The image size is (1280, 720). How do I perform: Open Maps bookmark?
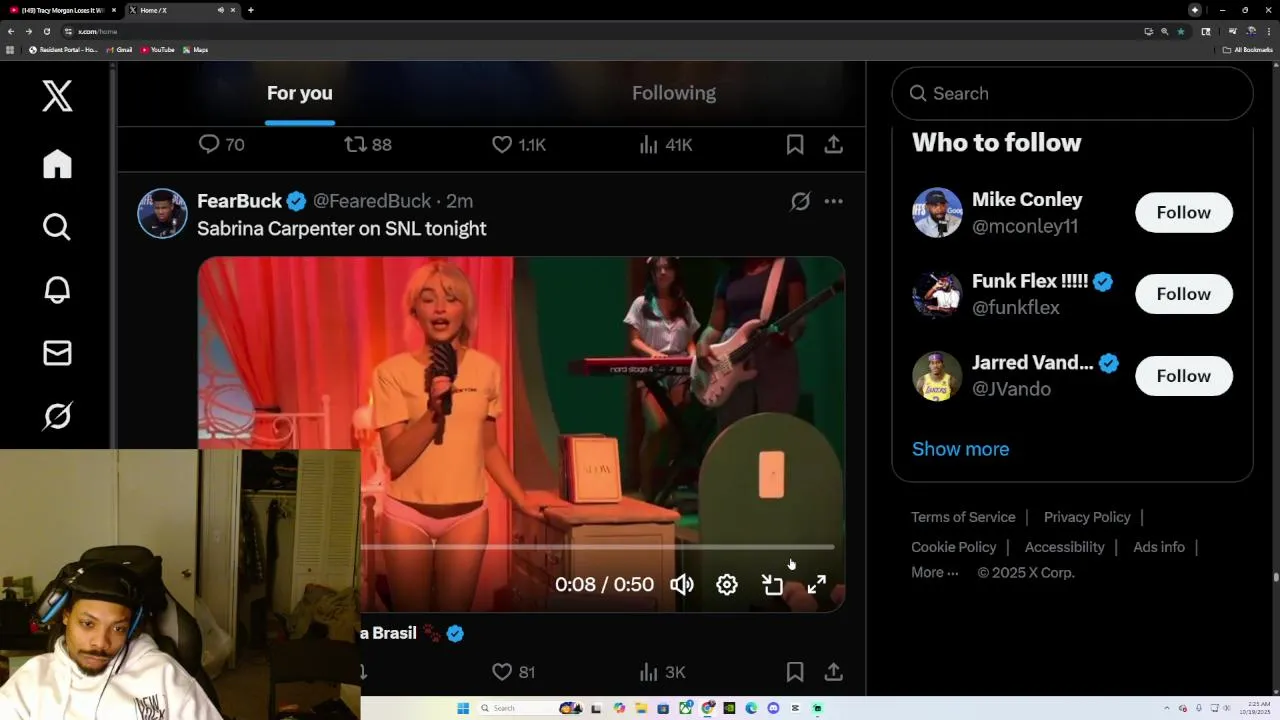195,50
